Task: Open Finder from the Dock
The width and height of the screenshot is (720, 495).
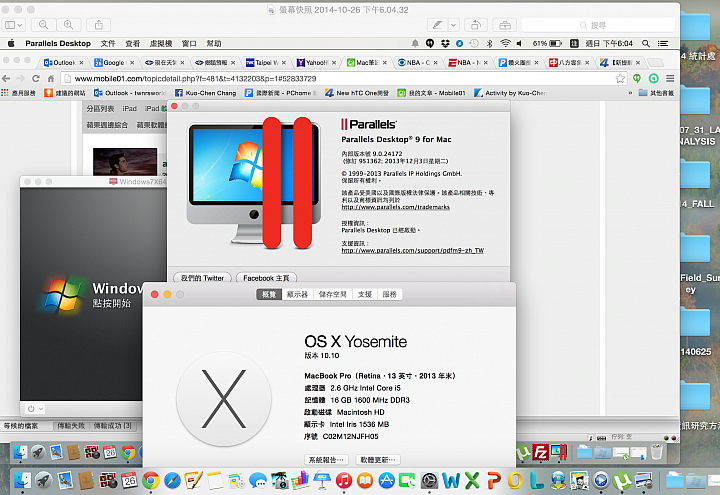Action: (x=22, y=481)
